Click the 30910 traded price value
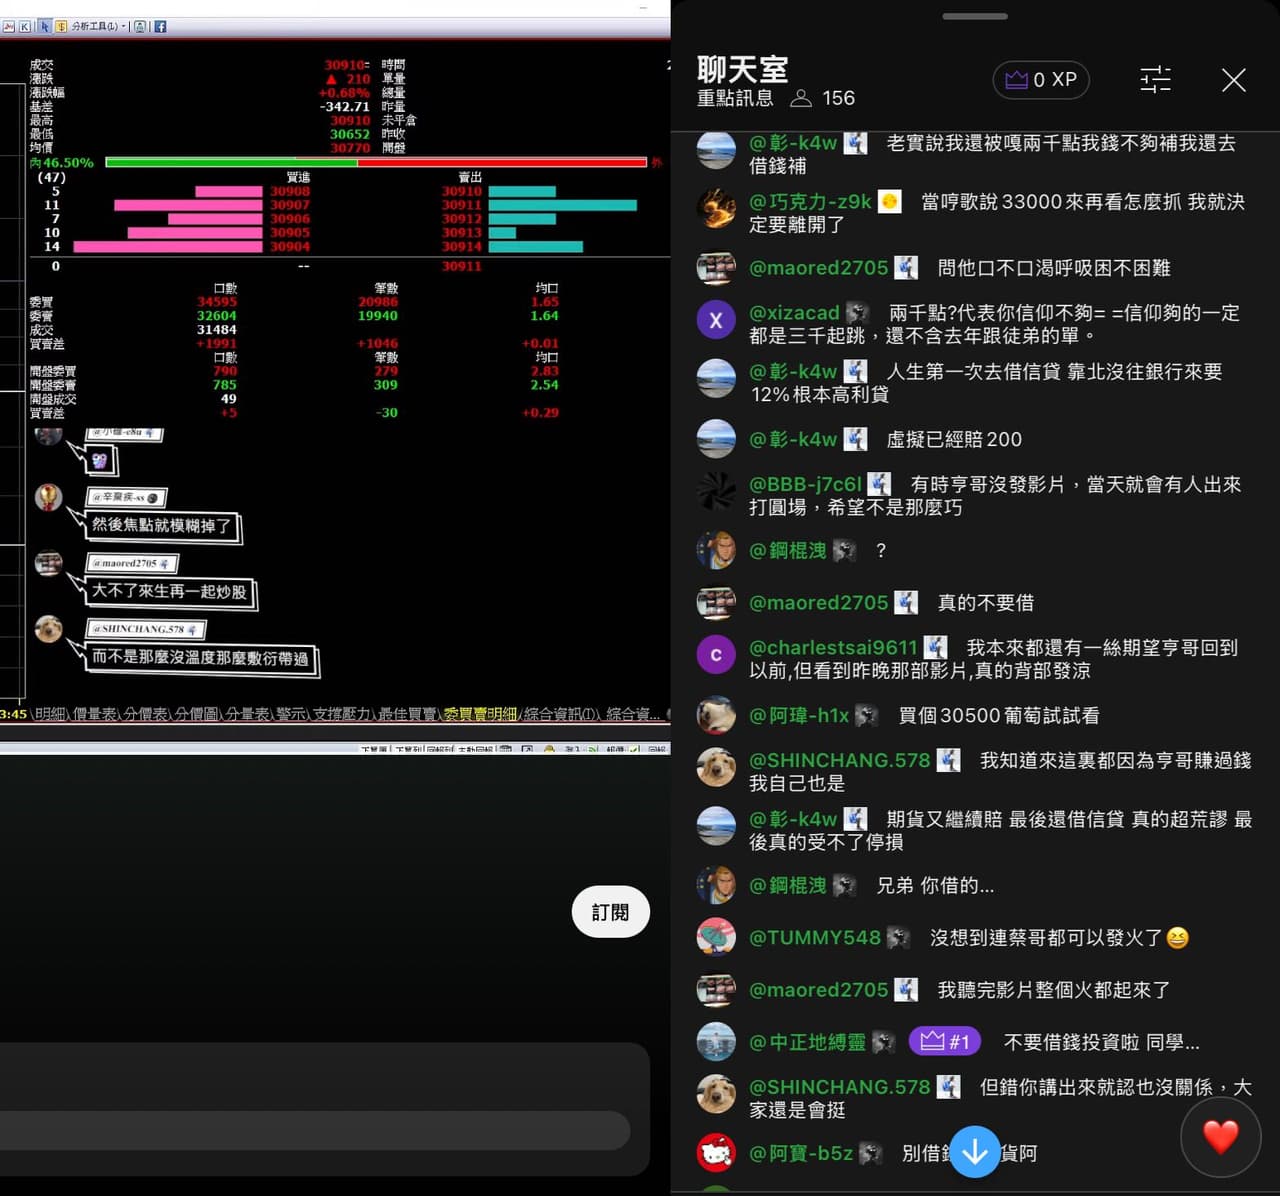This screenshot has height=1196, width=1280. 346,65
